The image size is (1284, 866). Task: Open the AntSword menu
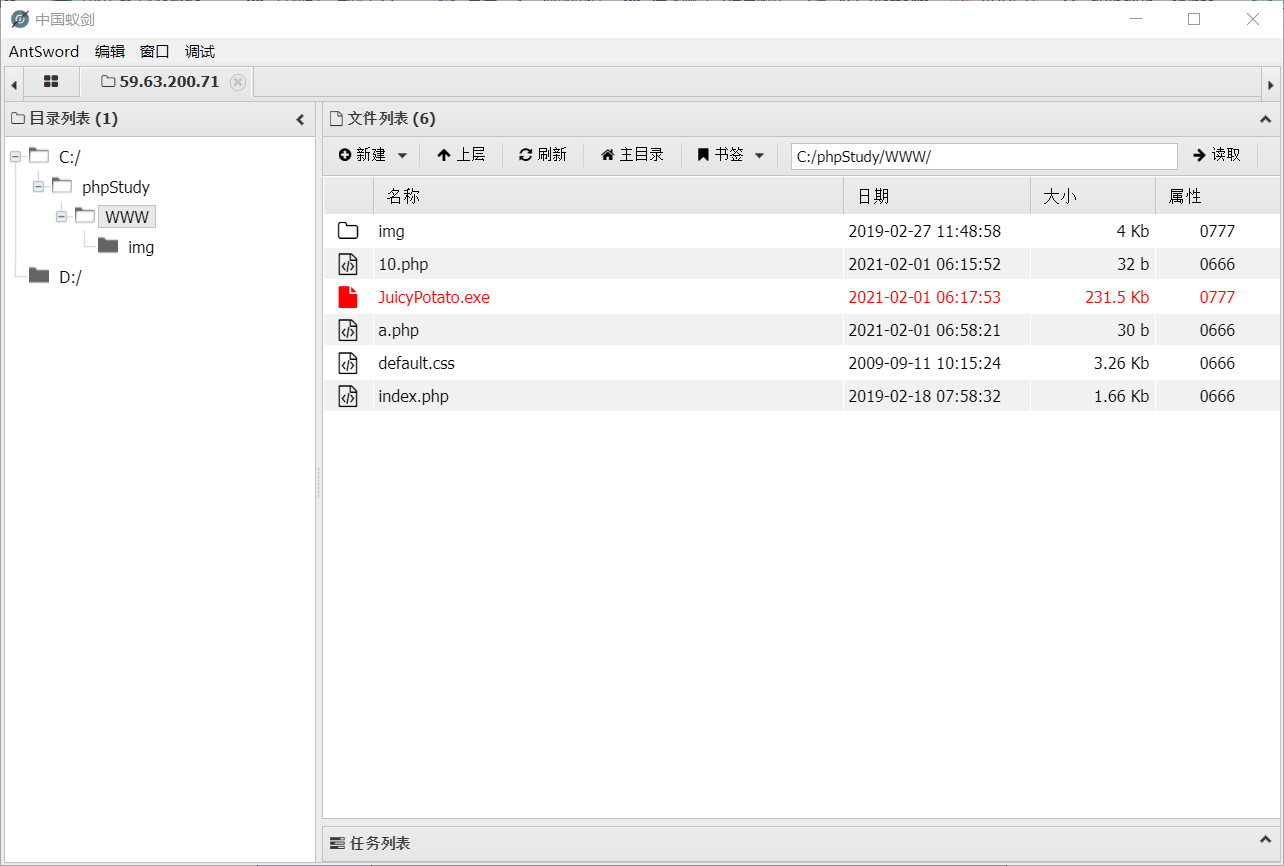click(x=44, y=52)
